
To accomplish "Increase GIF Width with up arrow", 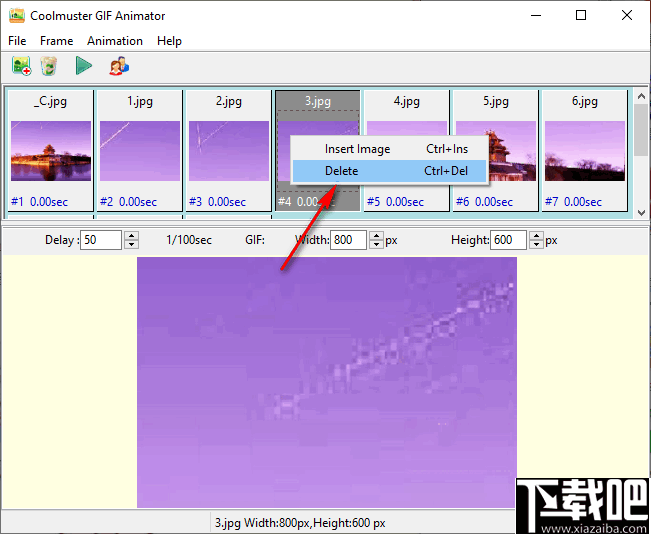I will pyautogui.click(x=376, y=235).
